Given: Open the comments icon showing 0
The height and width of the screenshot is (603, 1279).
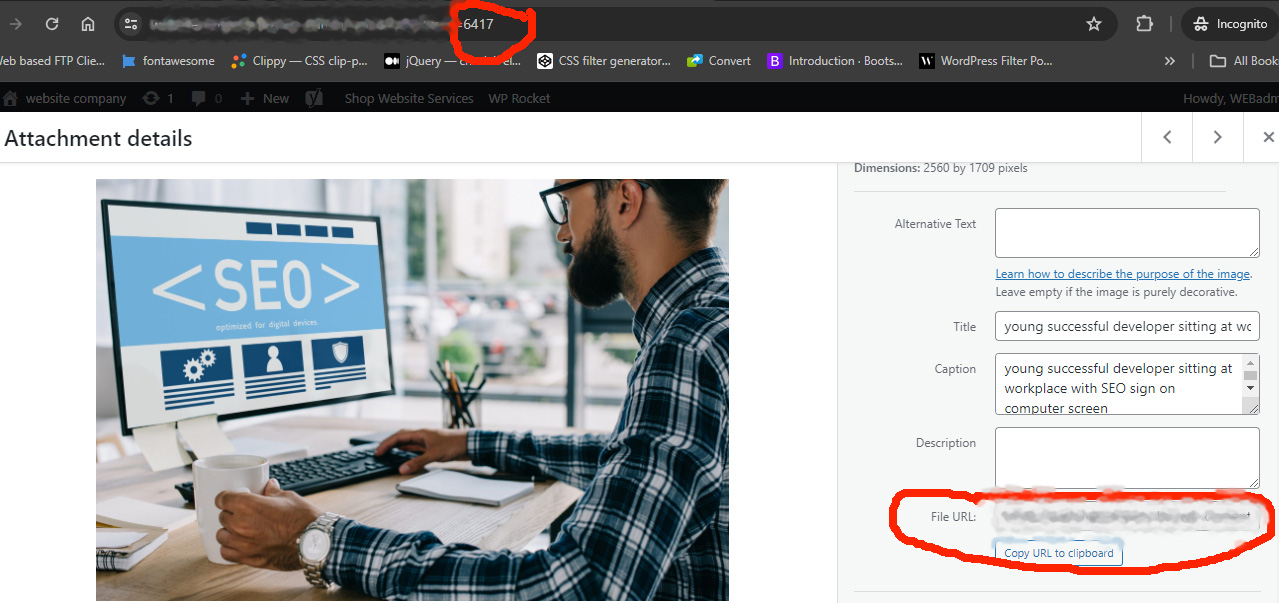Looking at the screenshot, I should pos(206,98).
